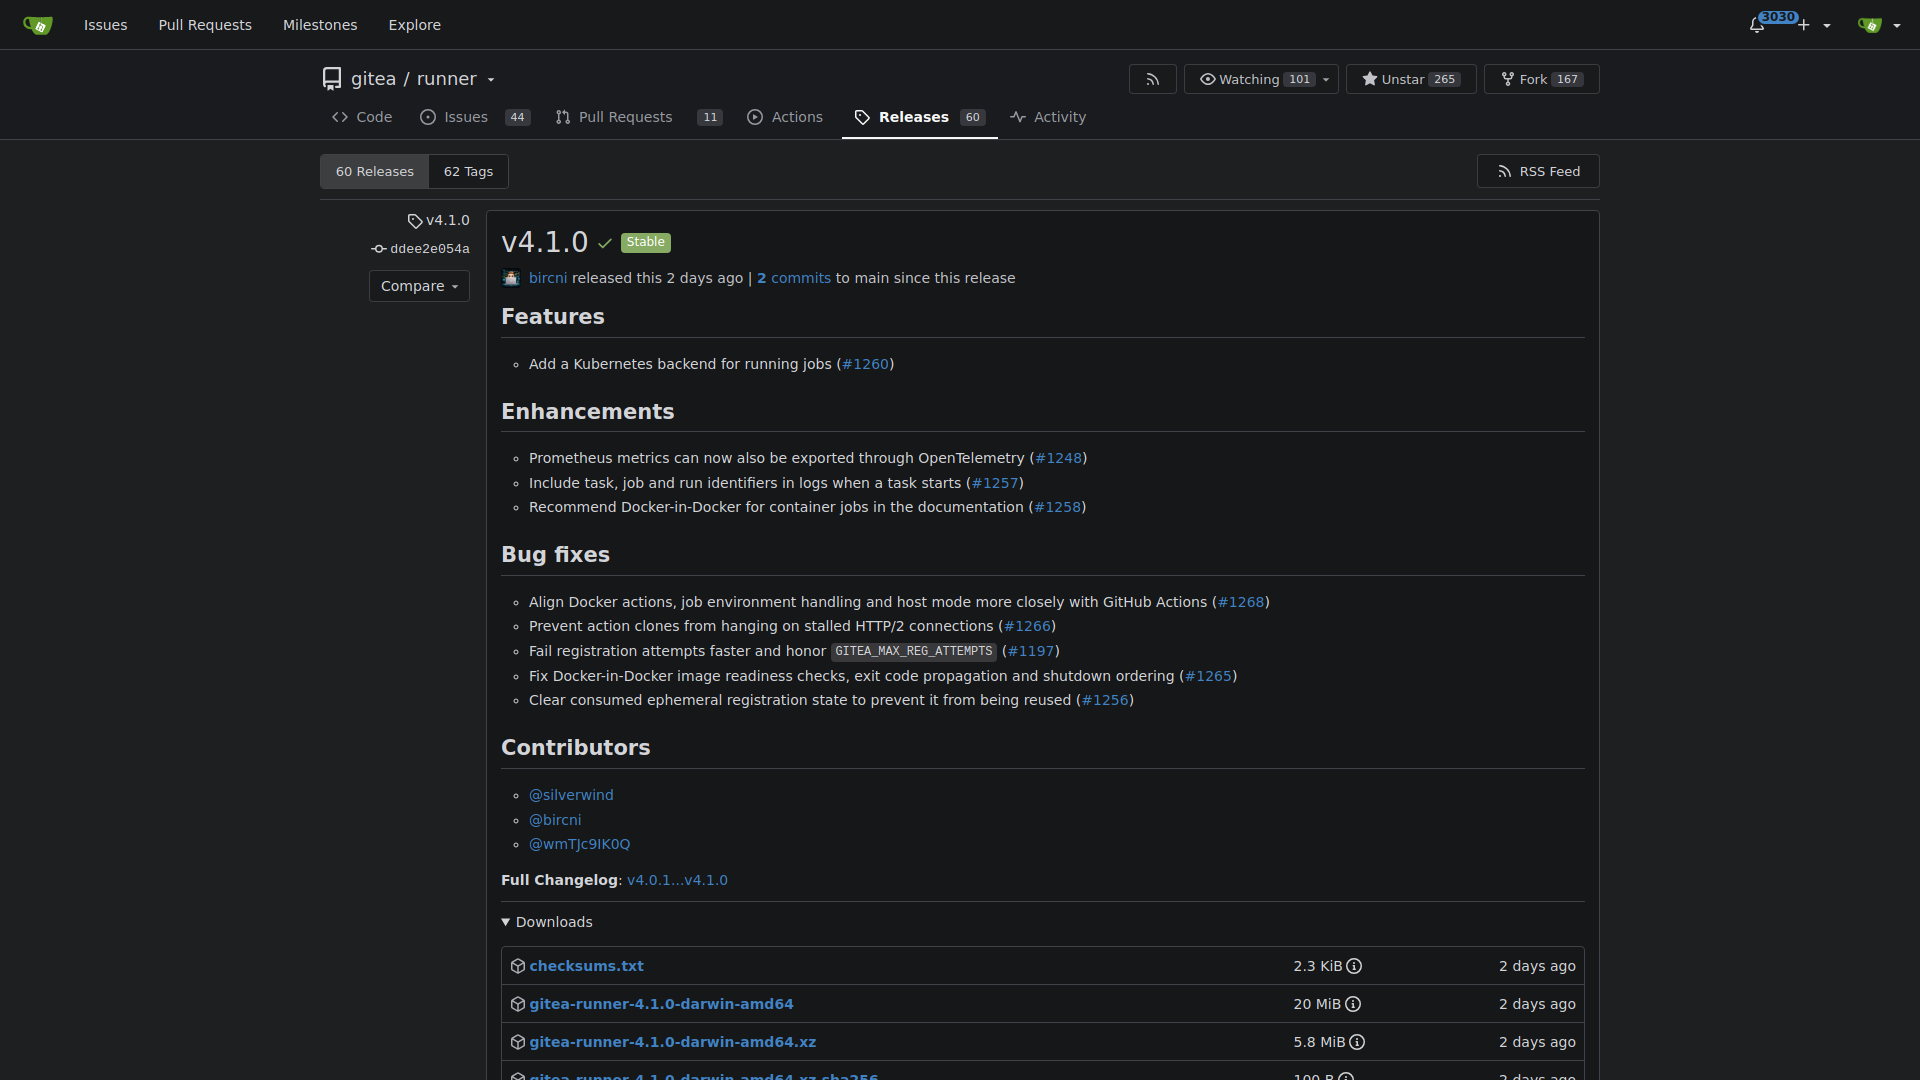Download checksums.txt
The width and height of the screenshot is (1920, 1080).
tap(586, 966)
